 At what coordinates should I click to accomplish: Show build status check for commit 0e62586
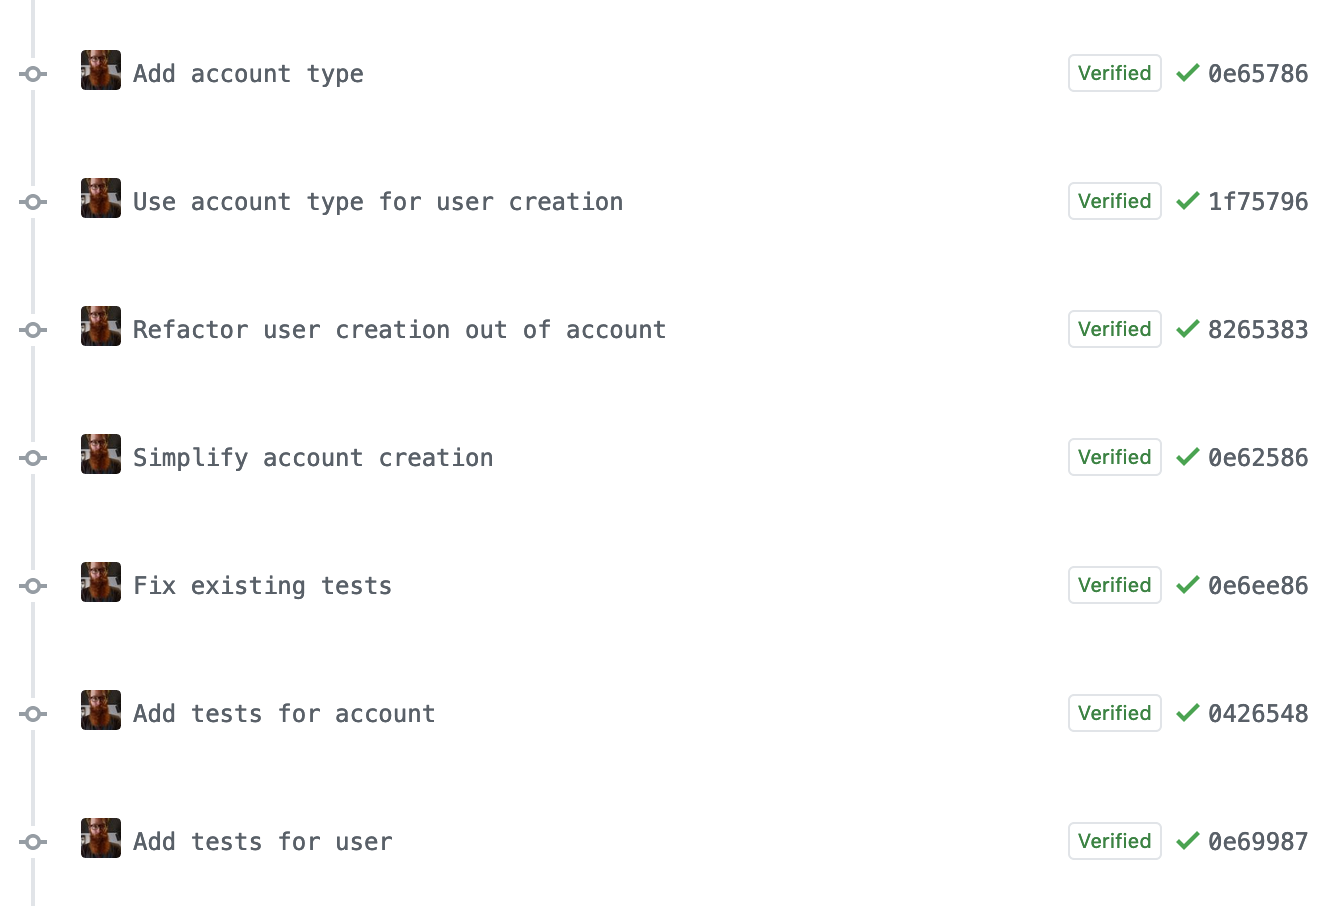click(1188, 457)
